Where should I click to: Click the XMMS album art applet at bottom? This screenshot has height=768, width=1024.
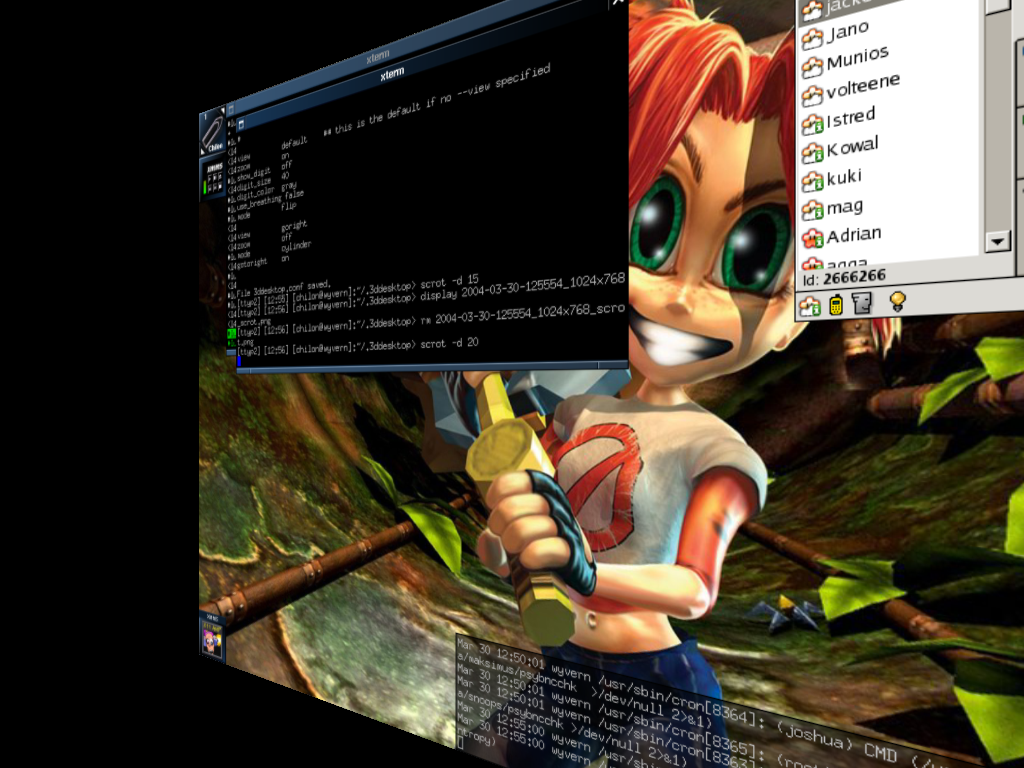(x=211, y=640)
